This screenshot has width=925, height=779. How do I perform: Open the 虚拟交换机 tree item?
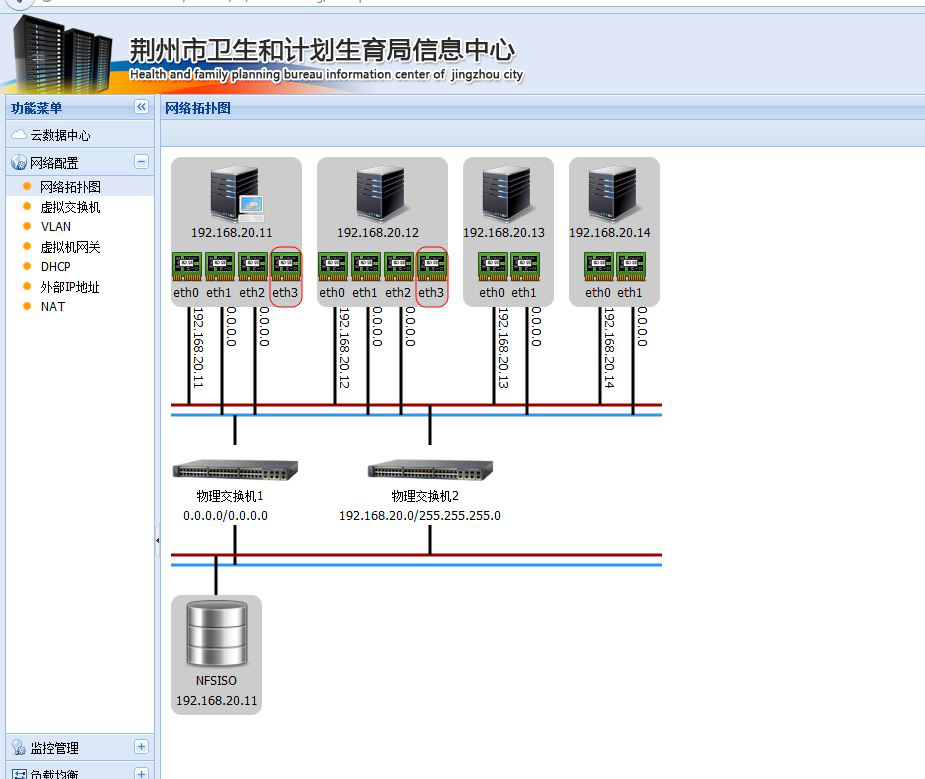point(70,207)
